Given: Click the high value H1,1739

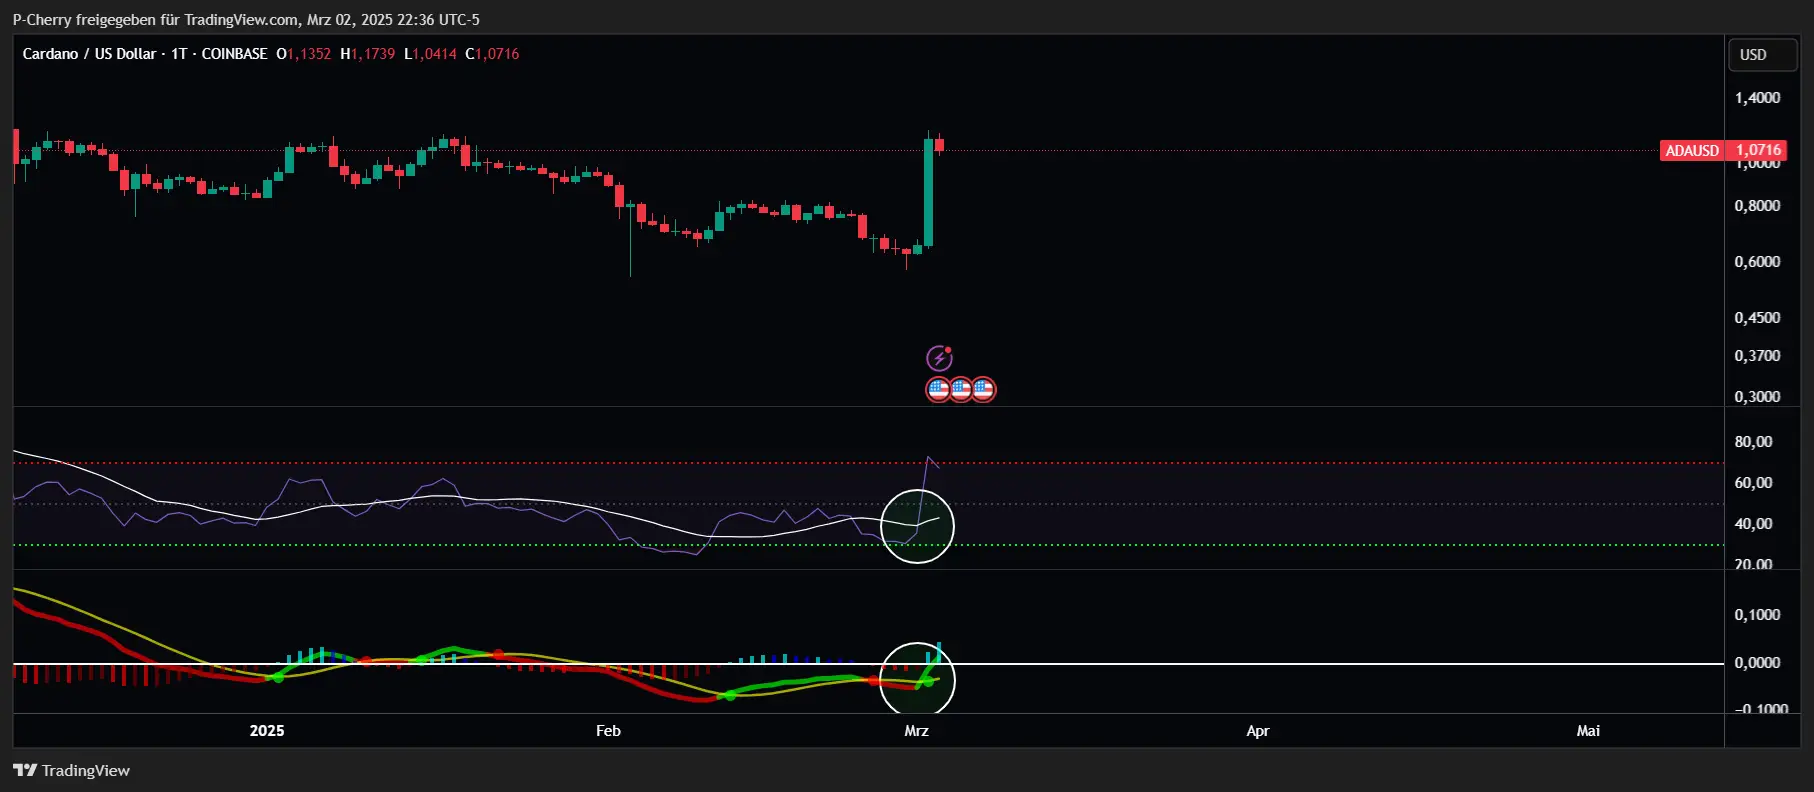Looking at the screenshot, I should pos(368,54).
